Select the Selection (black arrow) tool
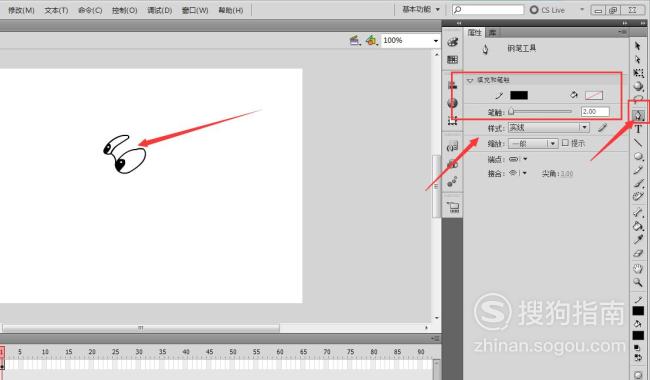The image size is (650, 380). [638, 46]
